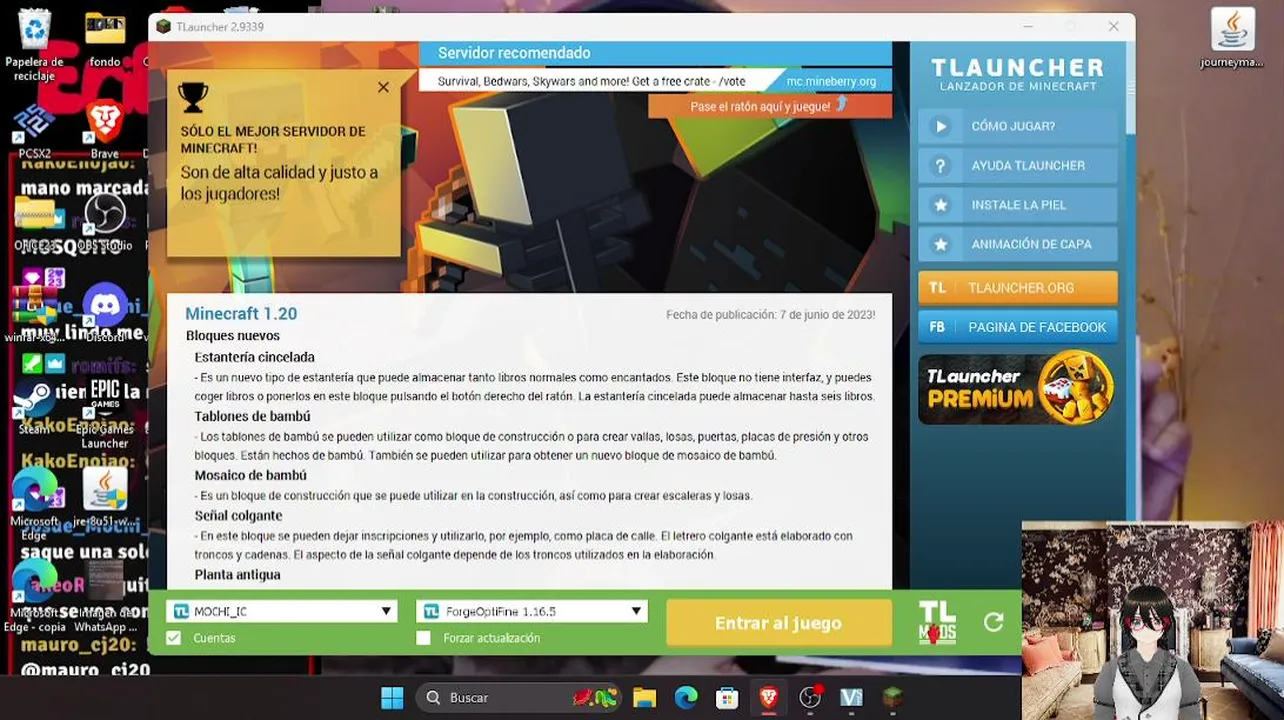Select the journeyma Java file on the desktop
Screen dimensions: 1284x720
1232,38
